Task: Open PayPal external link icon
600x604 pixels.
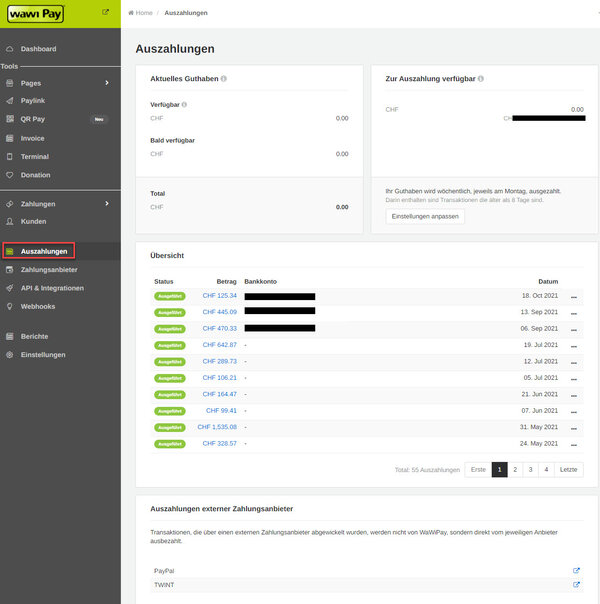Action: (576, 570)
